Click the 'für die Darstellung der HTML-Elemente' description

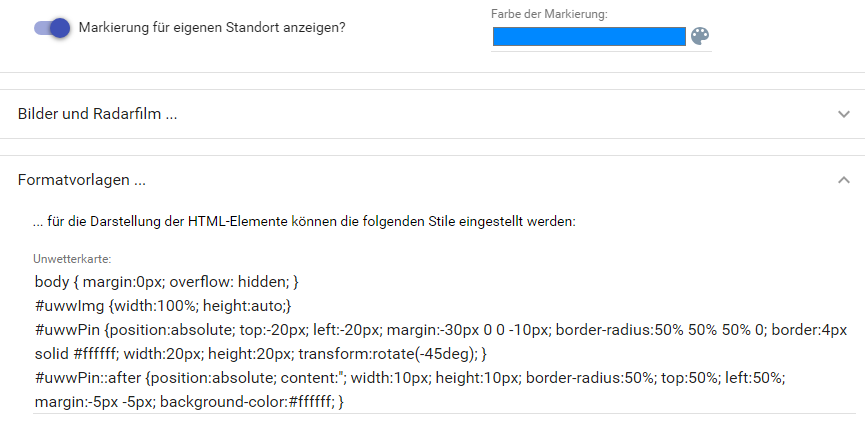(x=167, y=222)
